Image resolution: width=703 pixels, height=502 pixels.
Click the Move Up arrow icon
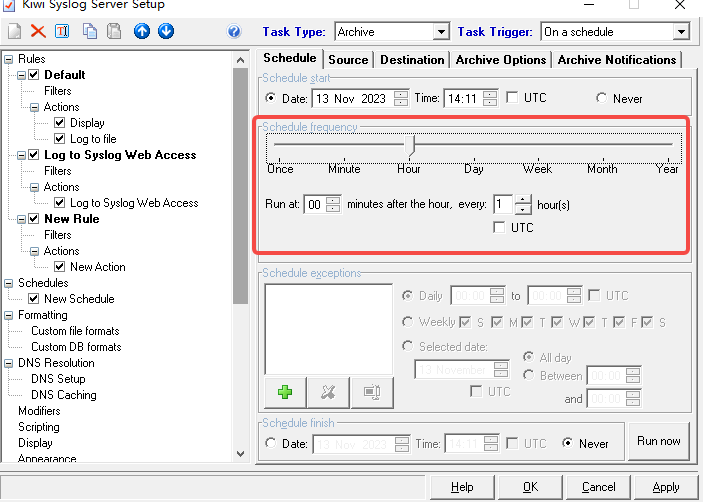click(x=142, y=31)
